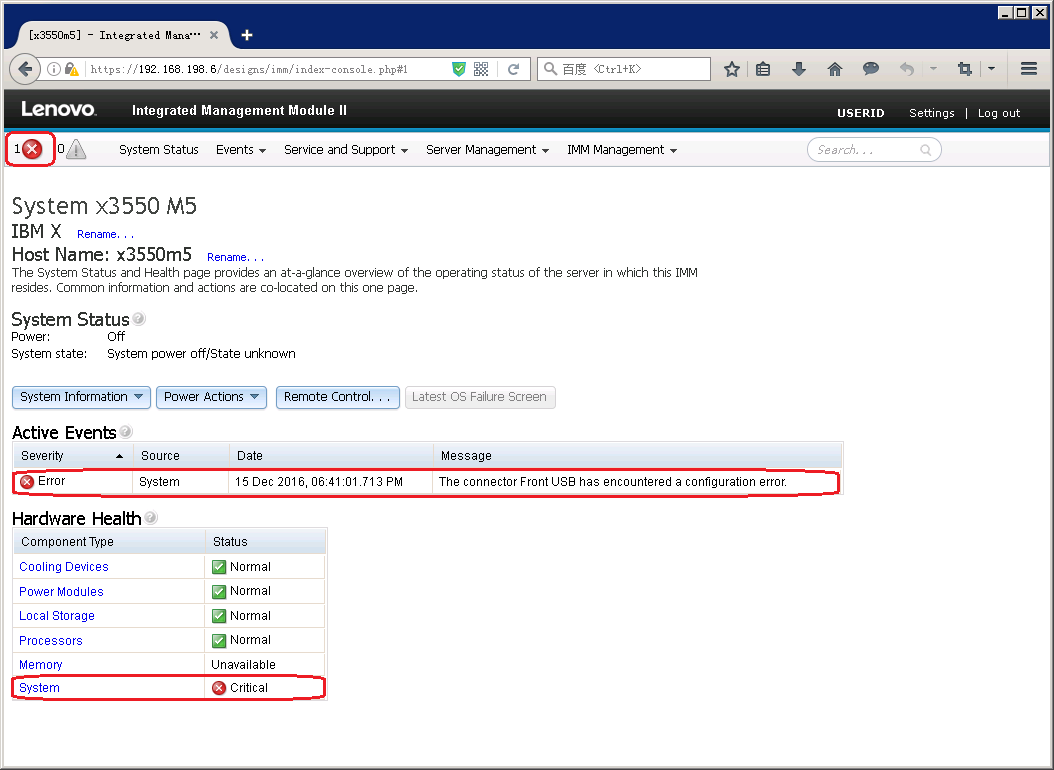Open the downloads arrow icon
Image resolution: width=1054 pixels, height=770 pixels.
pyautogui.click(x=798, y=68)
